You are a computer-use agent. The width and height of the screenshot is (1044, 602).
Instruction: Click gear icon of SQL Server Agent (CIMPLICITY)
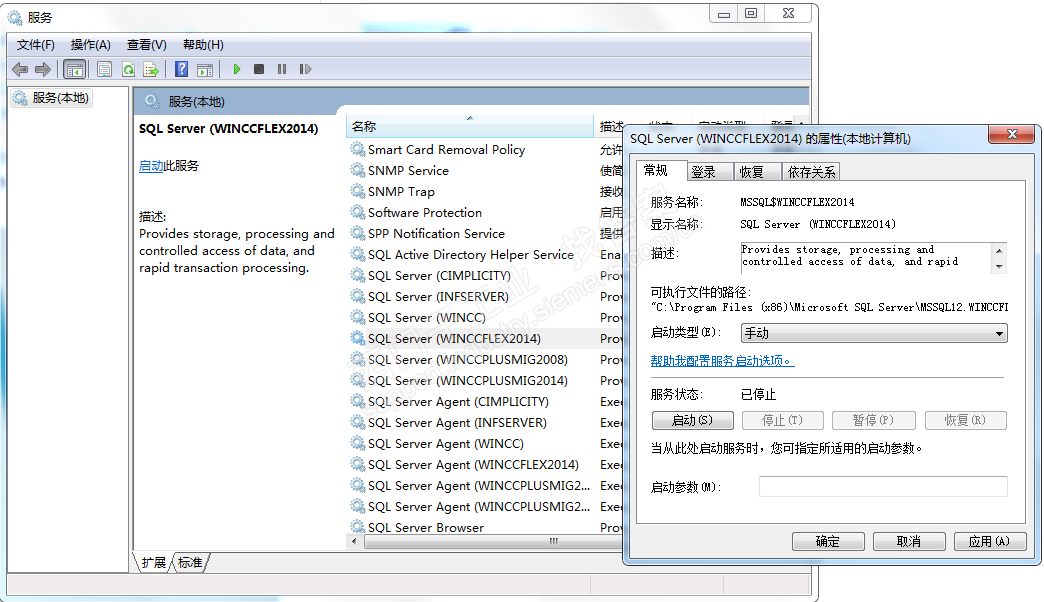click(358, 401)
